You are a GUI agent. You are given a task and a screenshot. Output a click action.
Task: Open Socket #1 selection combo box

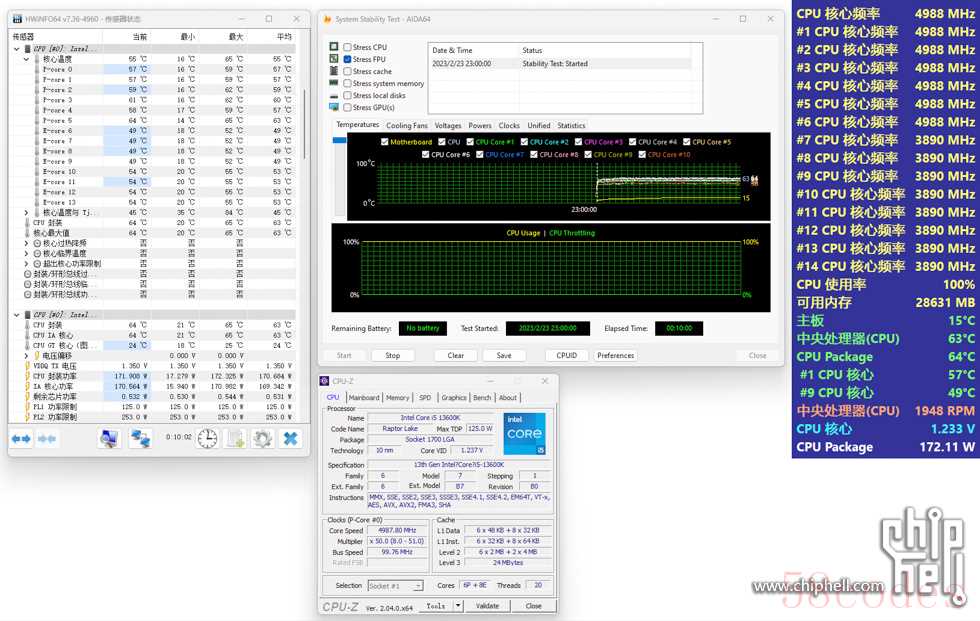396,586
